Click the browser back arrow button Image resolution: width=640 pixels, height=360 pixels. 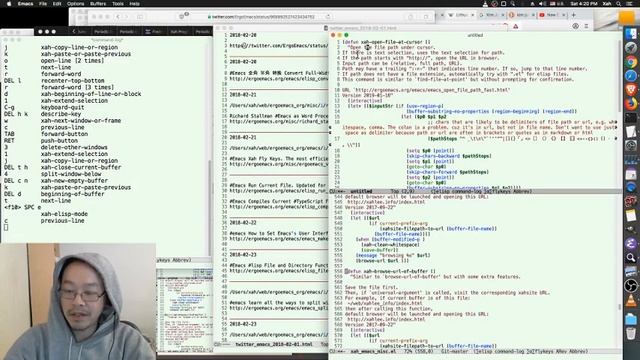tap(118, 17)
